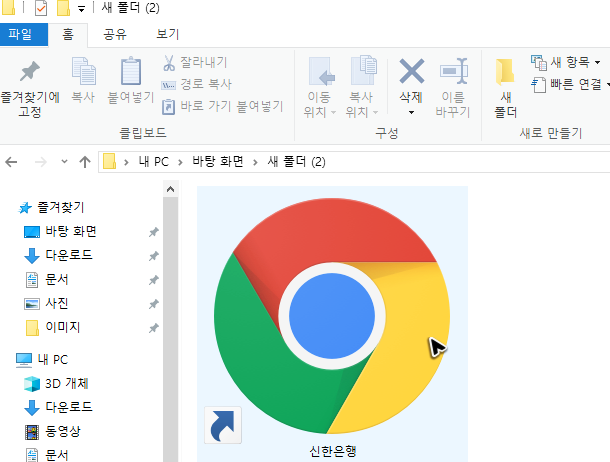Select 다운로드 under 즐겨찾기
Image resolution: width=610 pixels, height=462 pixels.
69,256
